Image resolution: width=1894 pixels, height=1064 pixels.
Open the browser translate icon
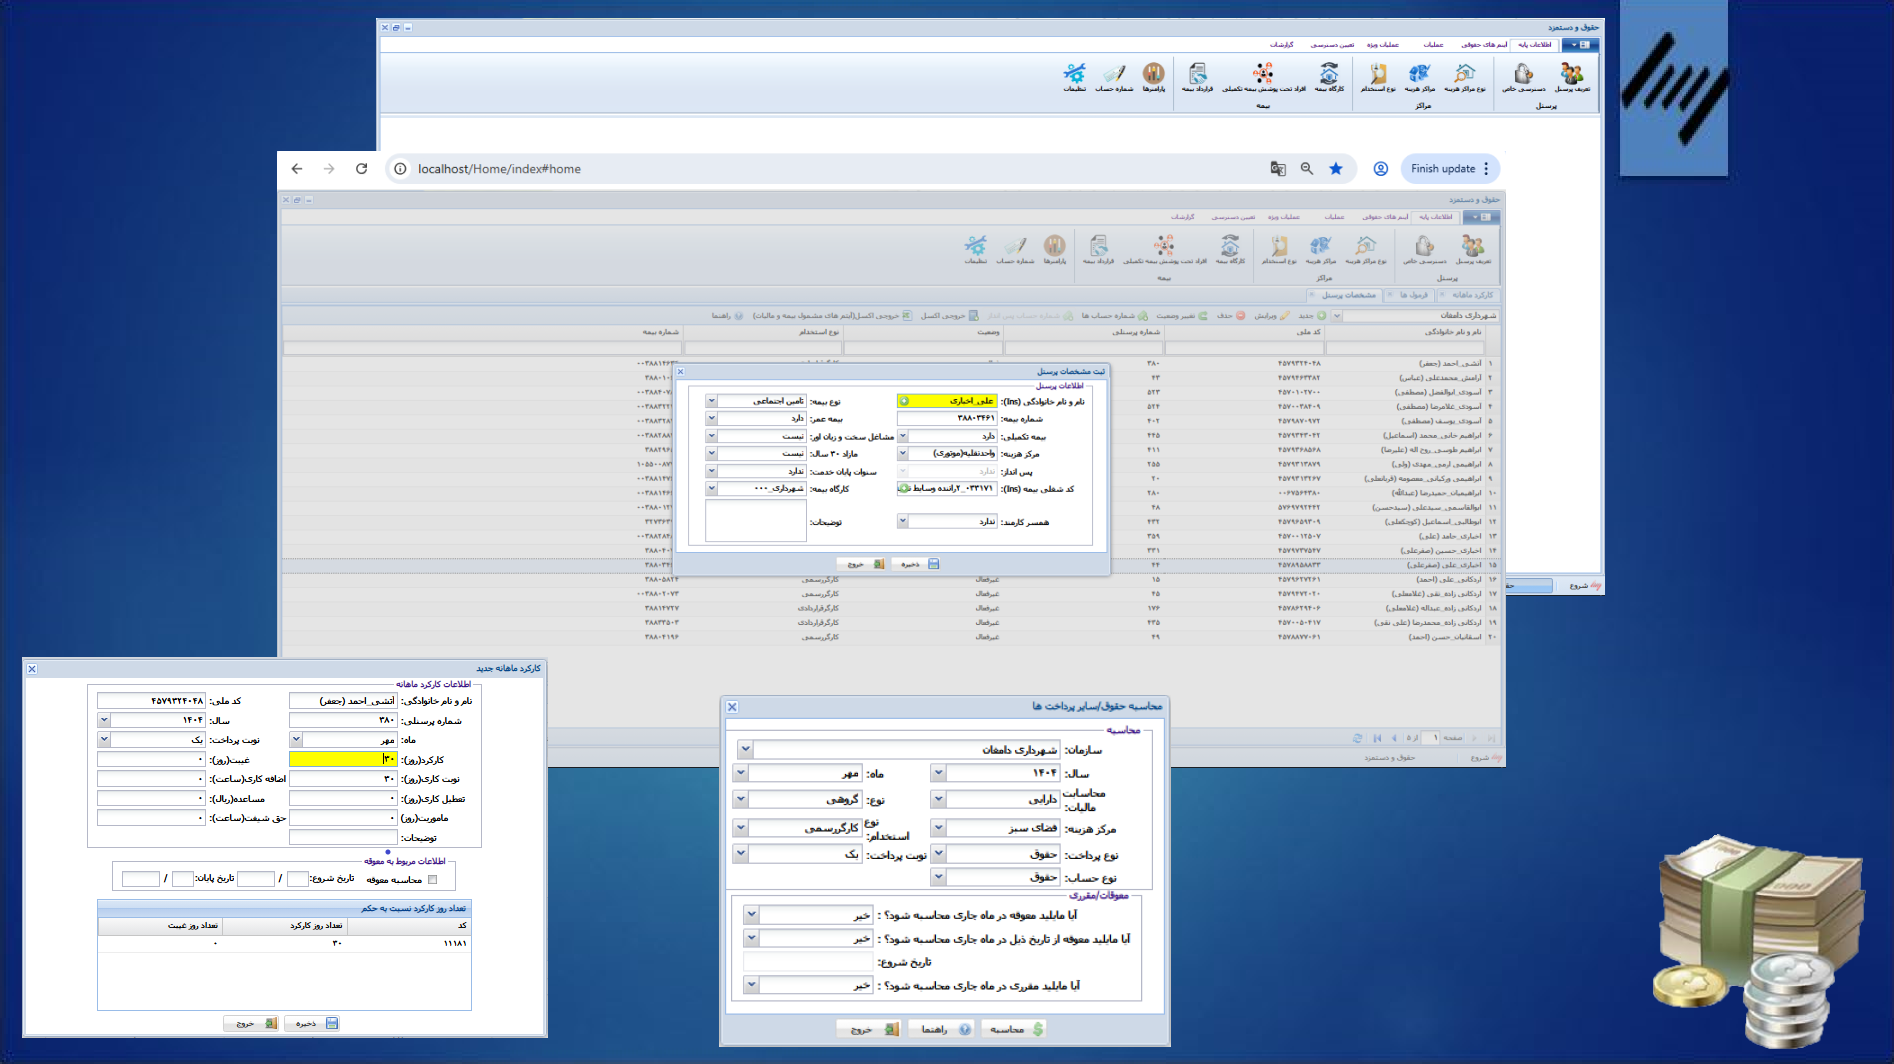(1278, 169)
